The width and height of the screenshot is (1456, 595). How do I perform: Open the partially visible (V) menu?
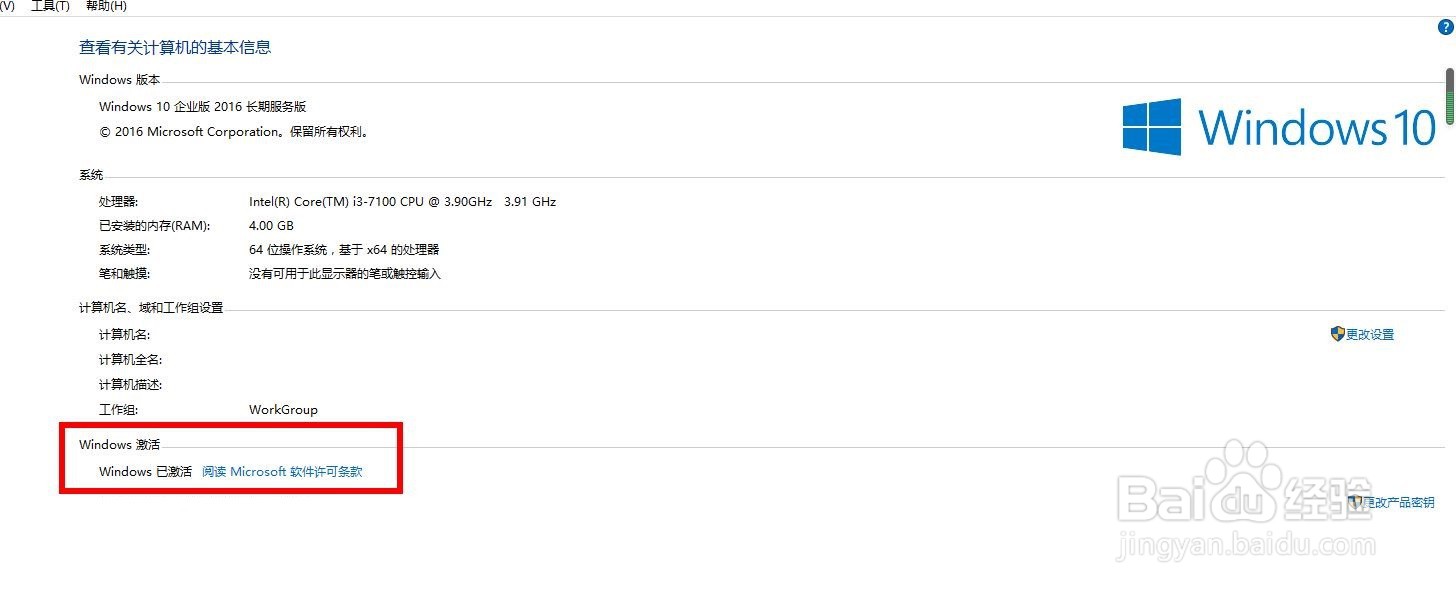[7, 6]
